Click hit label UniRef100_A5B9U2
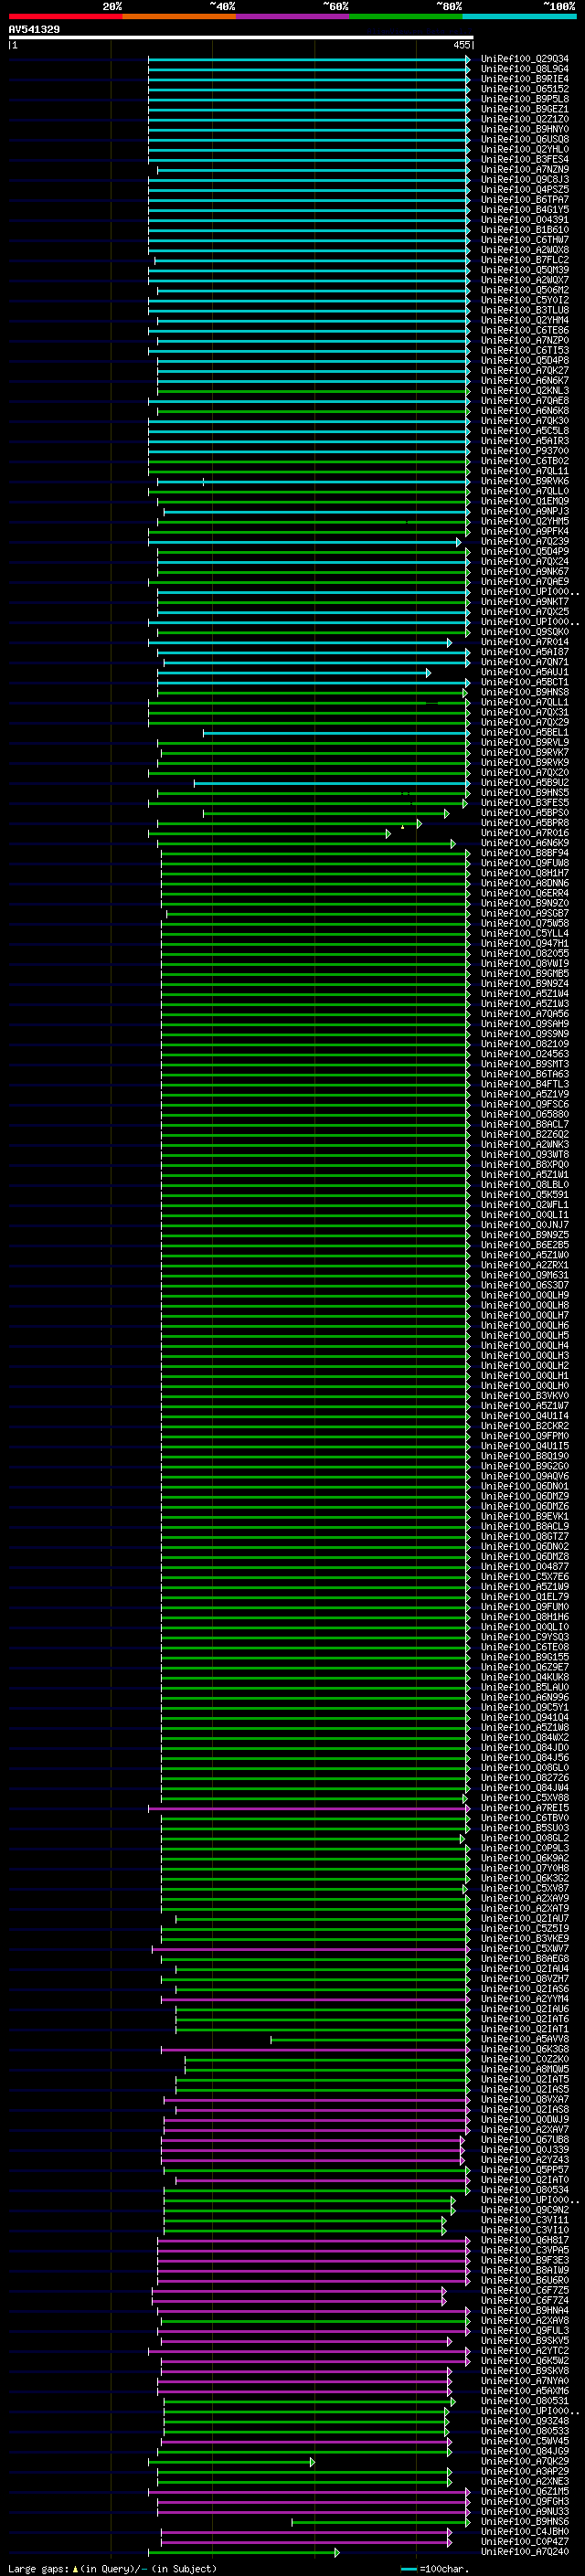Screen dimensions: 585x2576 524,782
